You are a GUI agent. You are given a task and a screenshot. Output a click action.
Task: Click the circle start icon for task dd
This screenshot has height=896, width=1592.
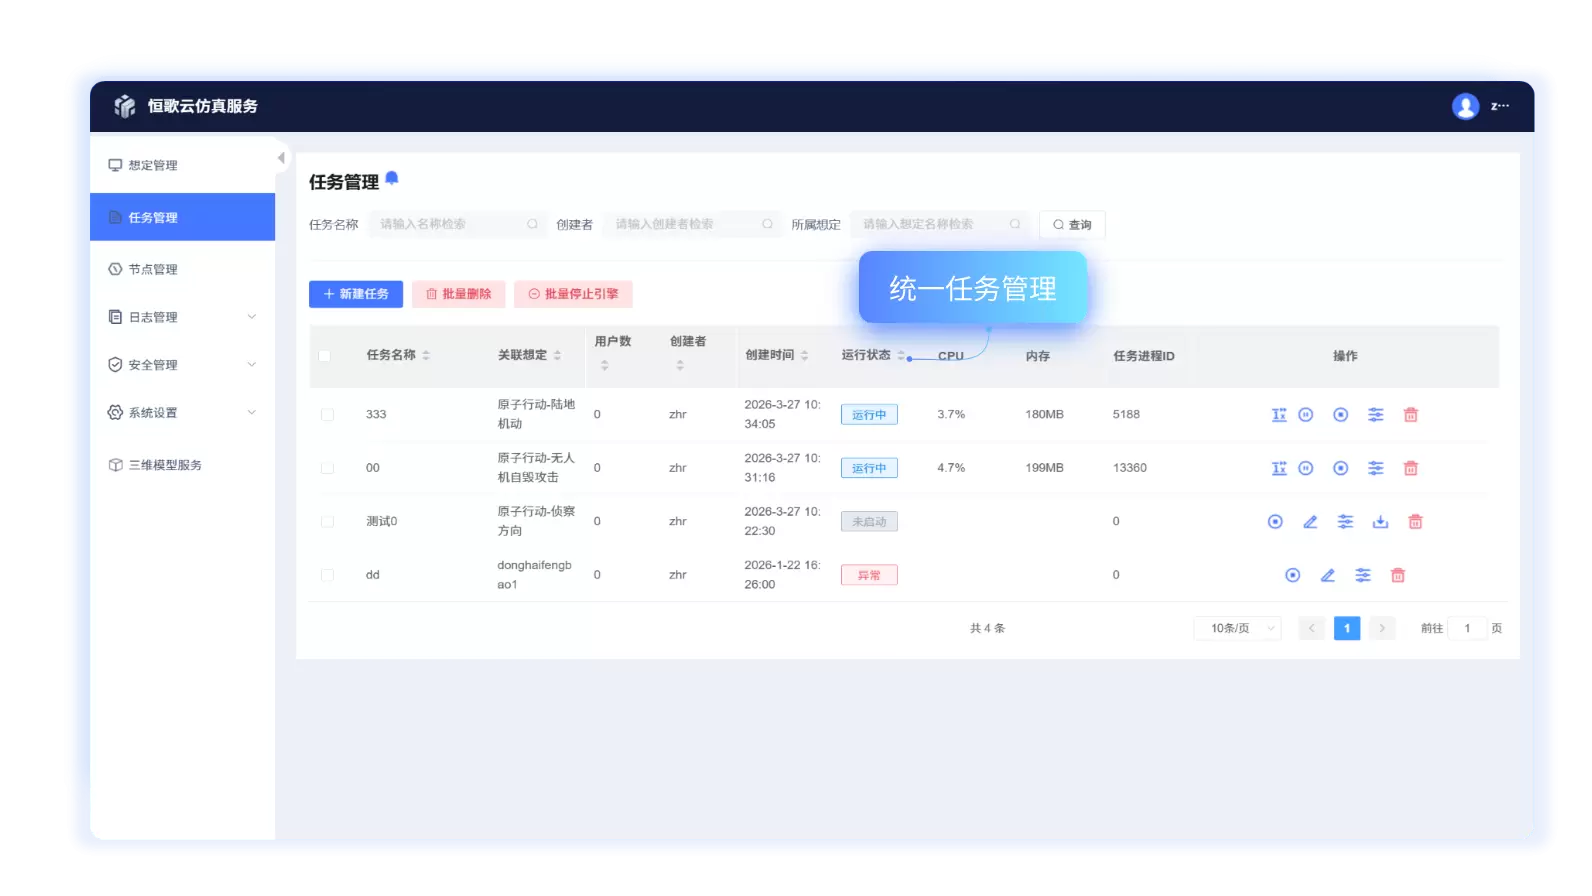pos(1293,575)
